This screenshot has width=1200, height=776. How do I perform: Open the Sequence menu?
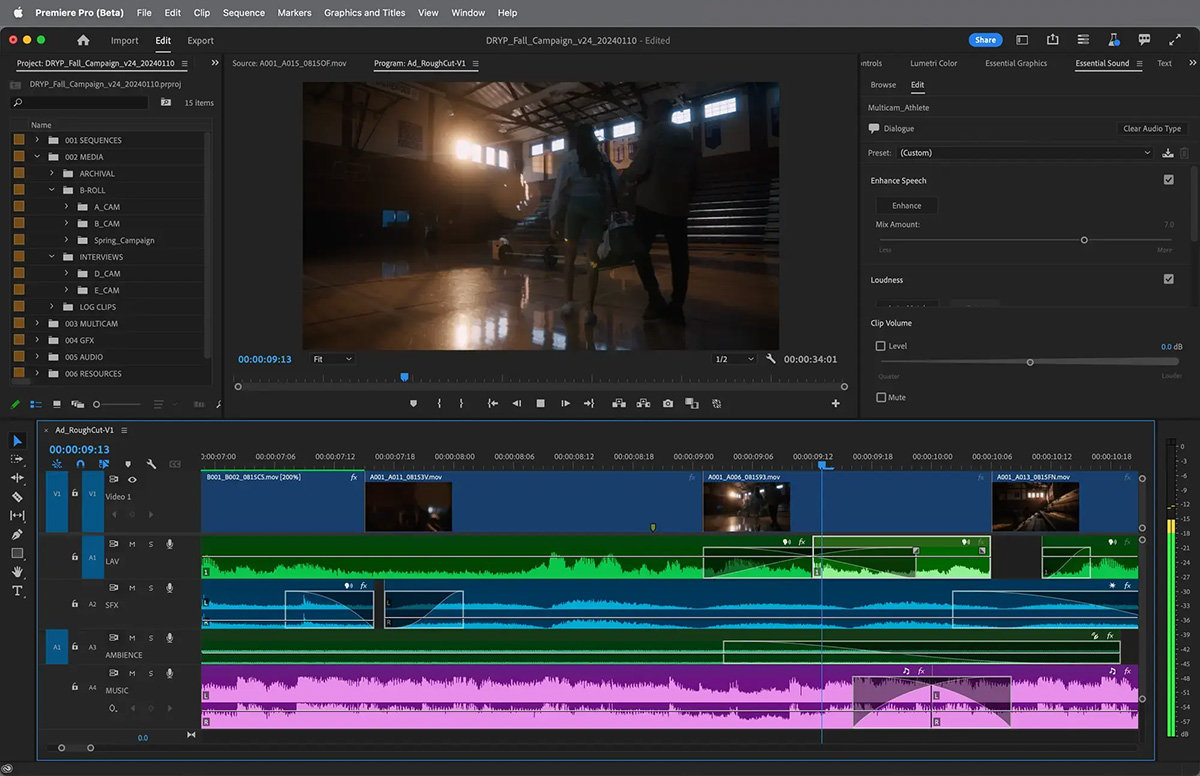coord(244,13)
